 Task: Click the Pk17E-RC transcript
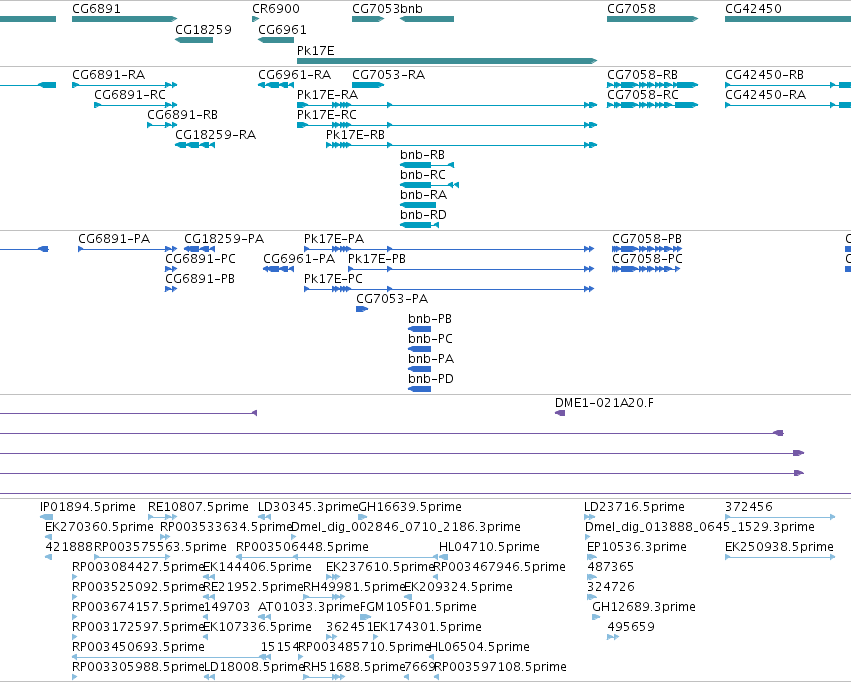point(447,125)
